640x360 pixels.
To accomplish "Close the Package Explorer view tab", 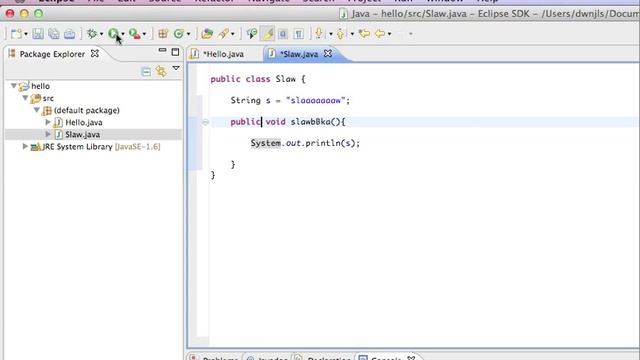I will 95,53.
